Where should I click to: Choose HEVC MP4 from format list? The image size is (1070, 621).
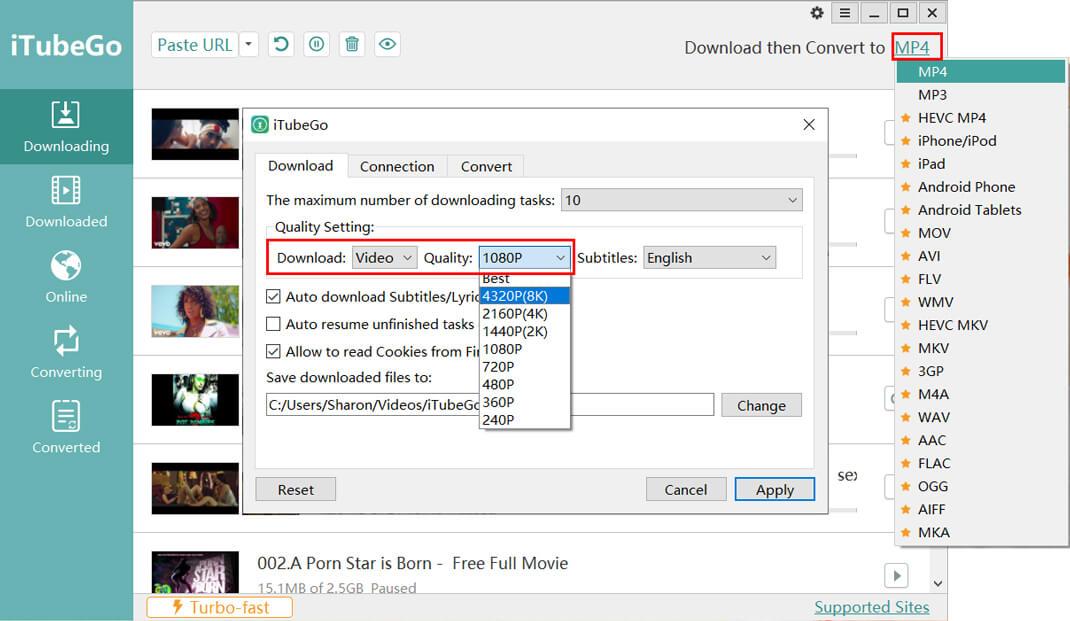[981, 118]
